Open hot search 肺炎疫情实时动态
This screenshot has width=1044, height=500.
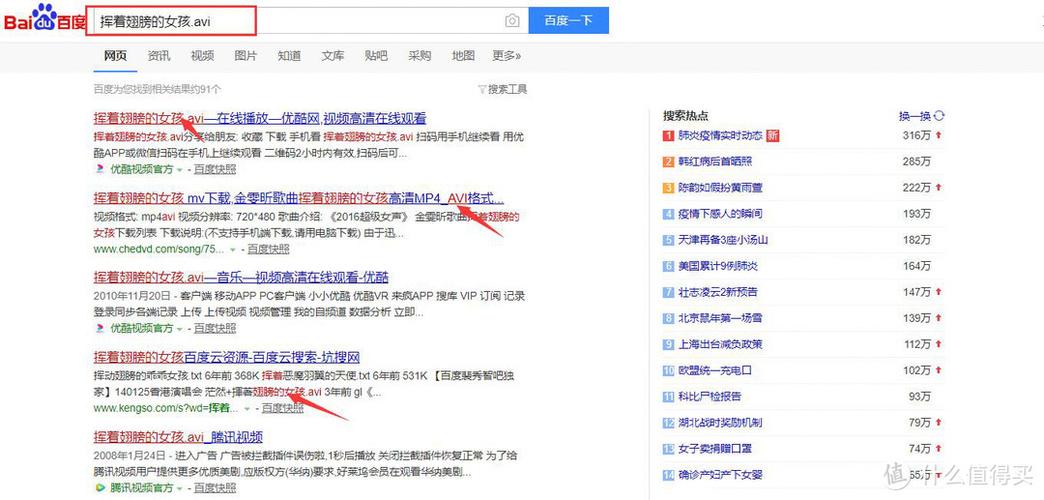(720, 136)
